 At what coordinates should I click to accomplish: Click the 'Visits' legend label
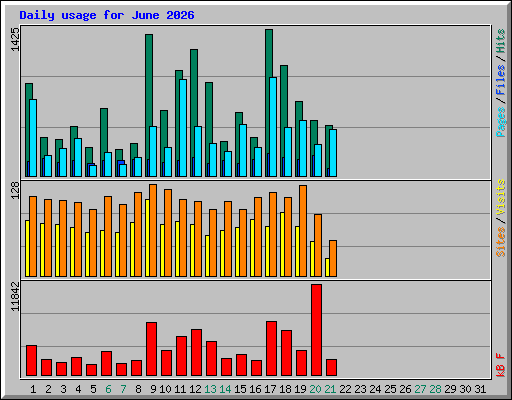[x=501, y=197]
